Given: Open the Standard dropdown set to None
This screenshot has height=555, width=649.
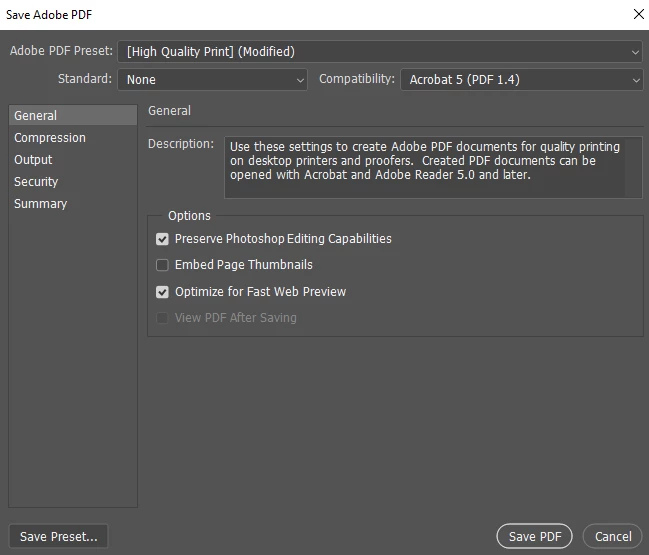Looking at the screenshot, I should point(212,79).
